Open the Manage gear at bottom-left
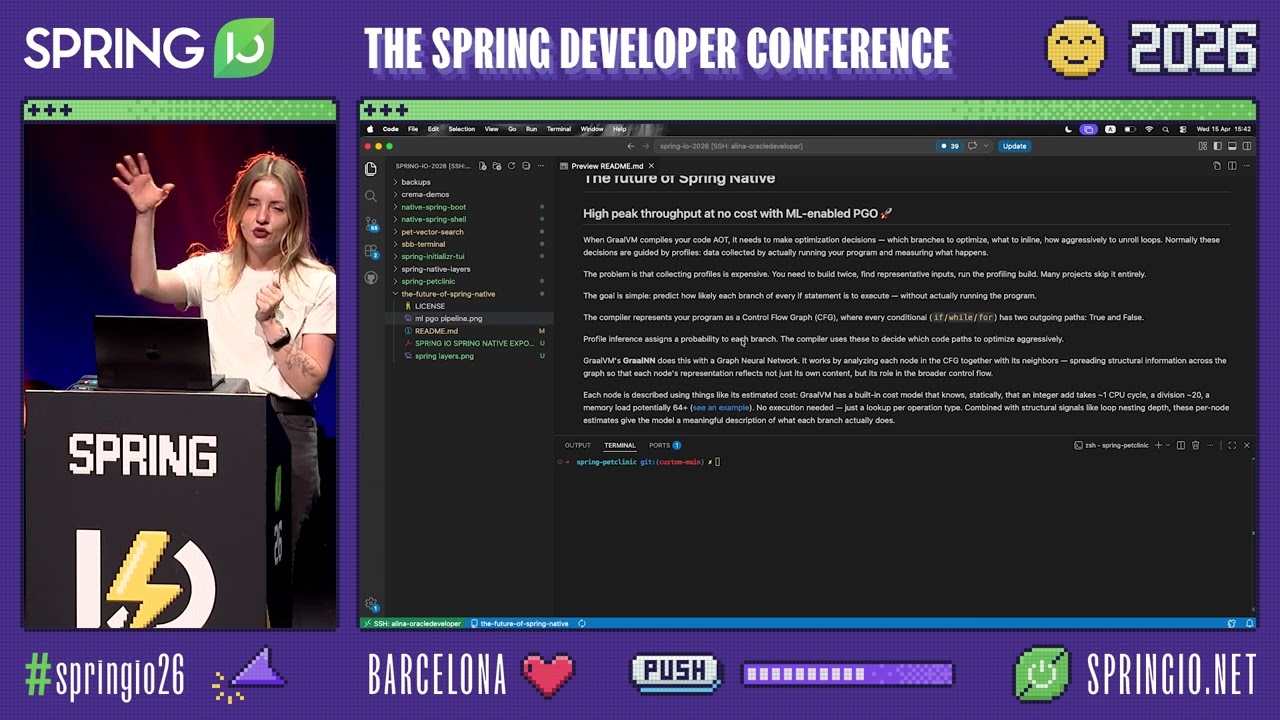 [371, 604]
